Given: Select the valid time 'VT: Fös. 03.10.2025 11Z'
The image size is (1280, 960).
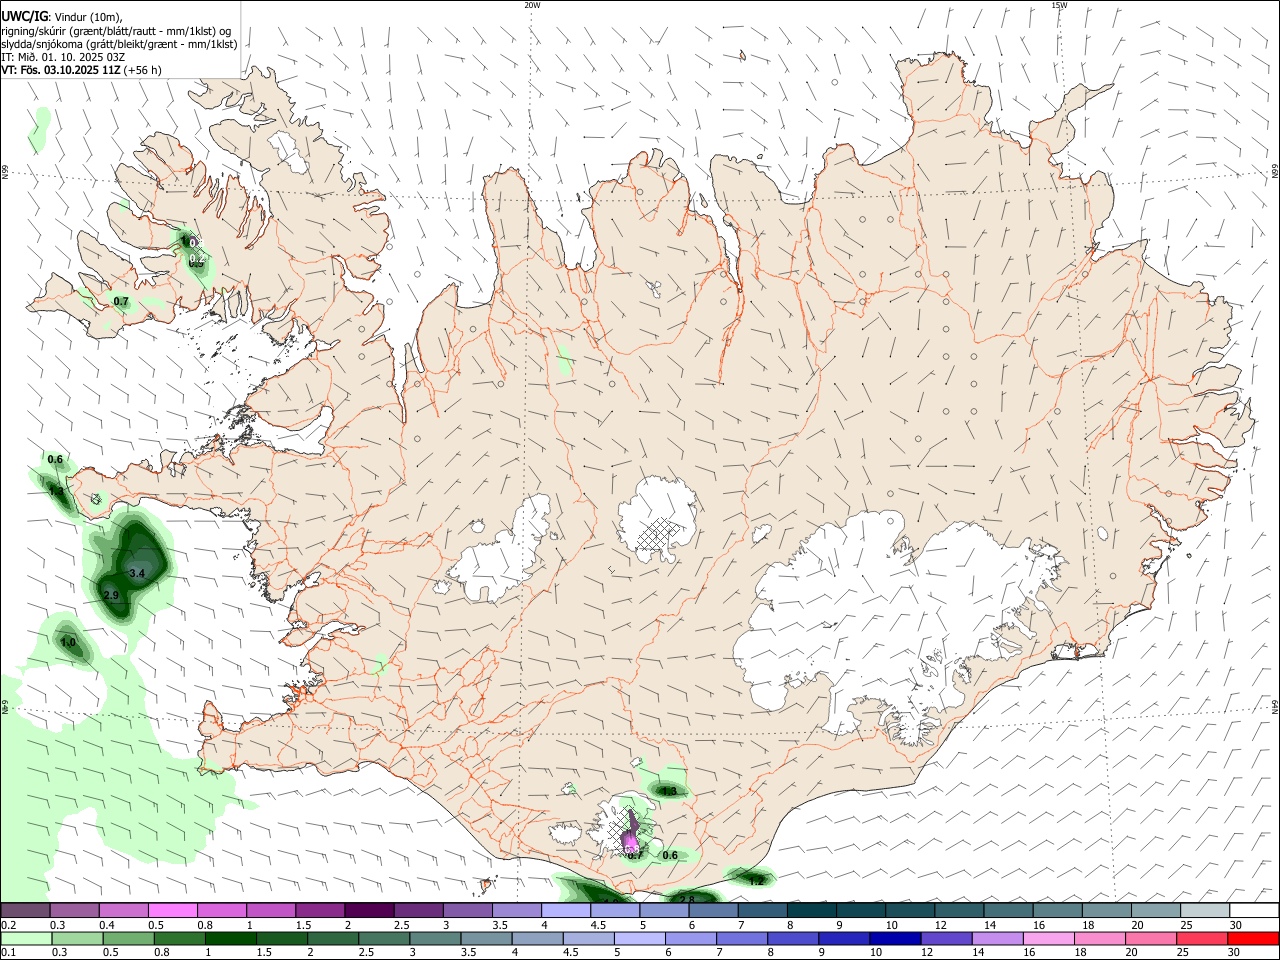Looking at the screenshot, I should tap(61, 70).
